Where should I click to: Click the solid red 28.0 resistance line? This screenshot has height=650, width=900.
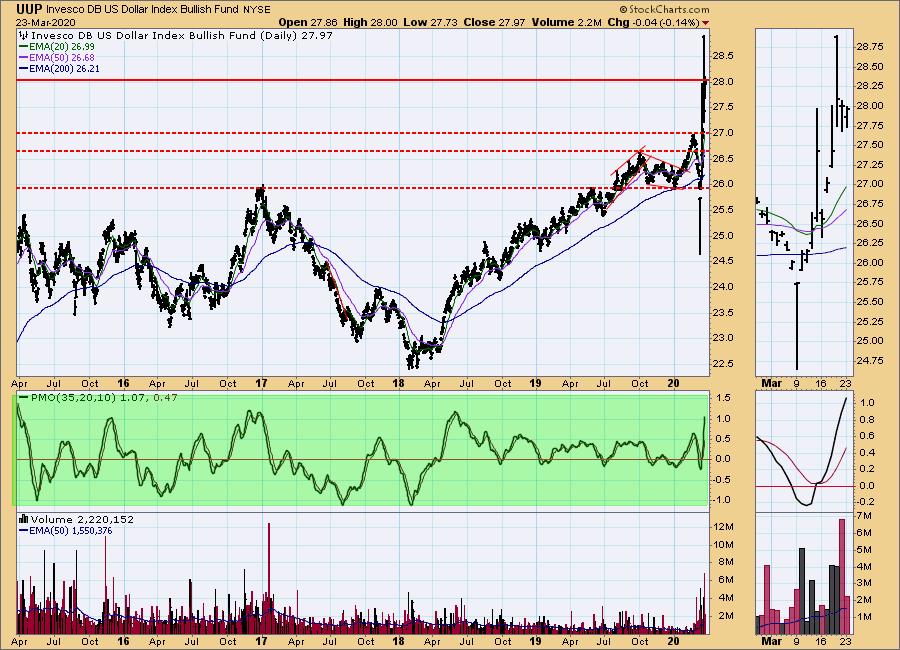pos(363,80)
